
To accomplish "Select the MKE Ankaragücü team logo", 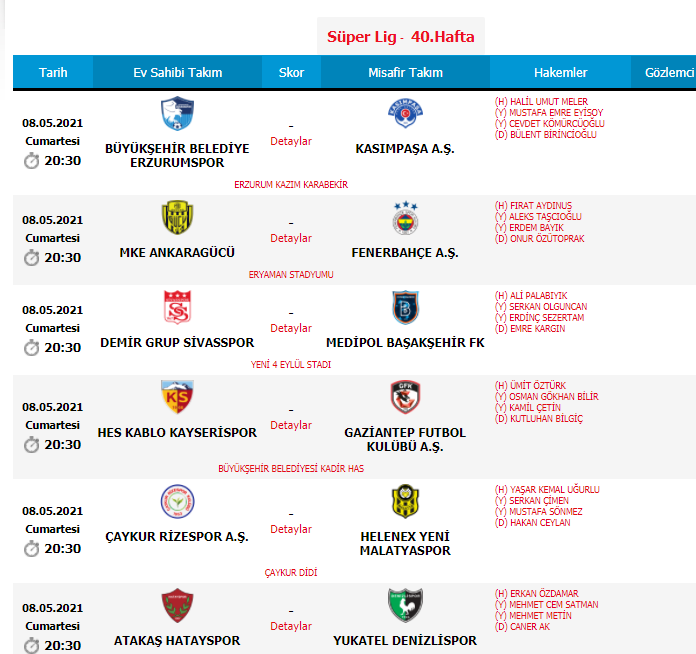I will point(177,218).
